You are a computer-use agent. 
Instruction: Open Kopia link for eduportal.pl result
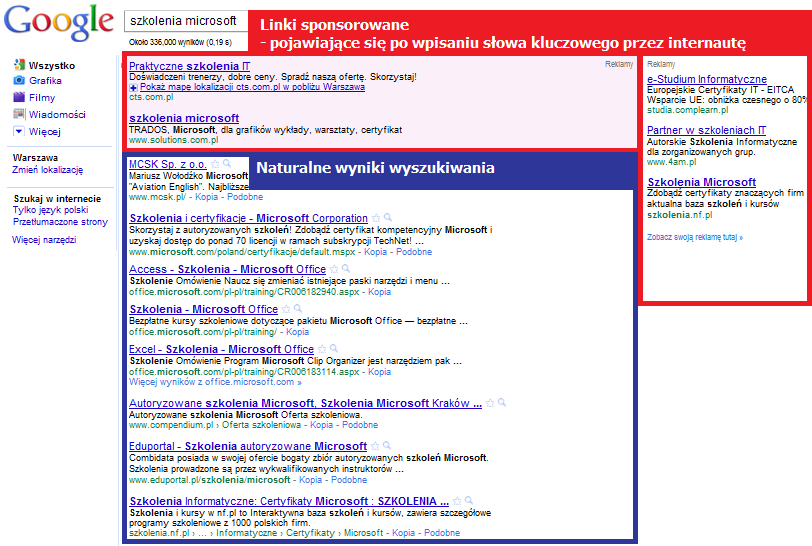[311, 480]
